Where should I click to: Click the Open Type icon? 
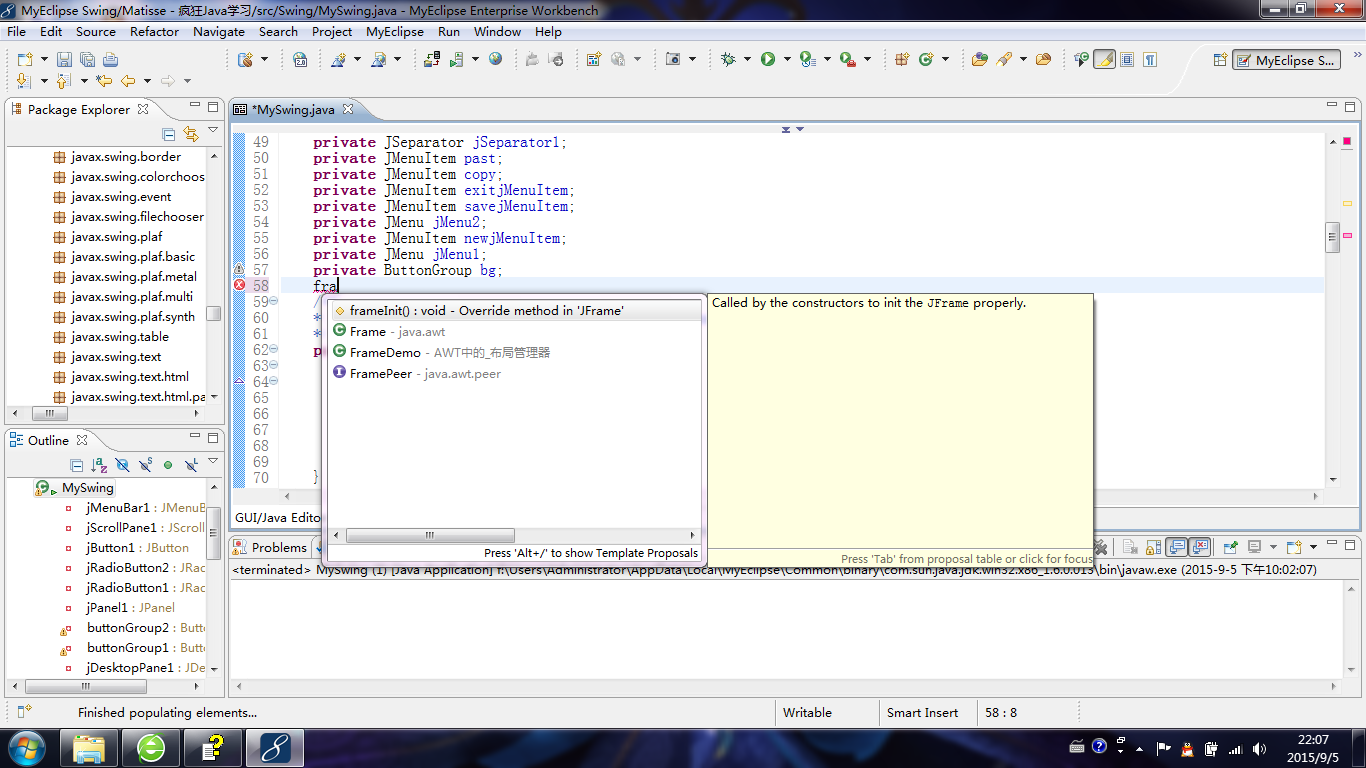980,59
